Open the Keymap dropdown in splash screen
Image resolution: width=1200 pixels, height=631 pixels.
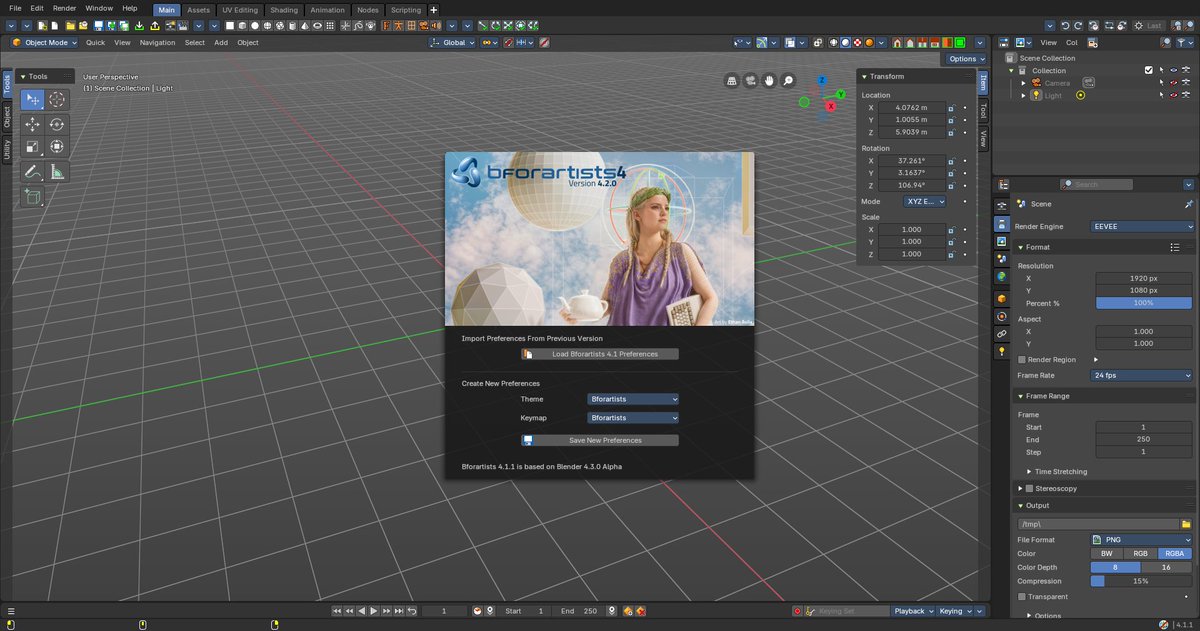(633, 417)
